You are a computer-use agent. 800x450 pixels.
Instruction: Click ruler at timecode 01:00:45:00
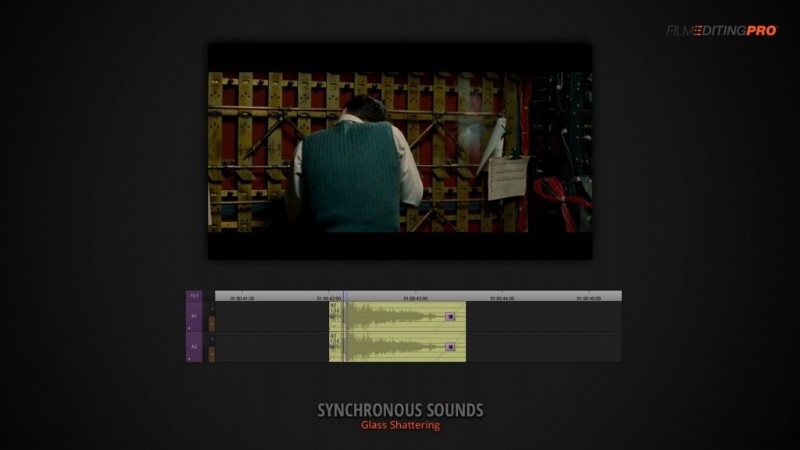(589, 298)
